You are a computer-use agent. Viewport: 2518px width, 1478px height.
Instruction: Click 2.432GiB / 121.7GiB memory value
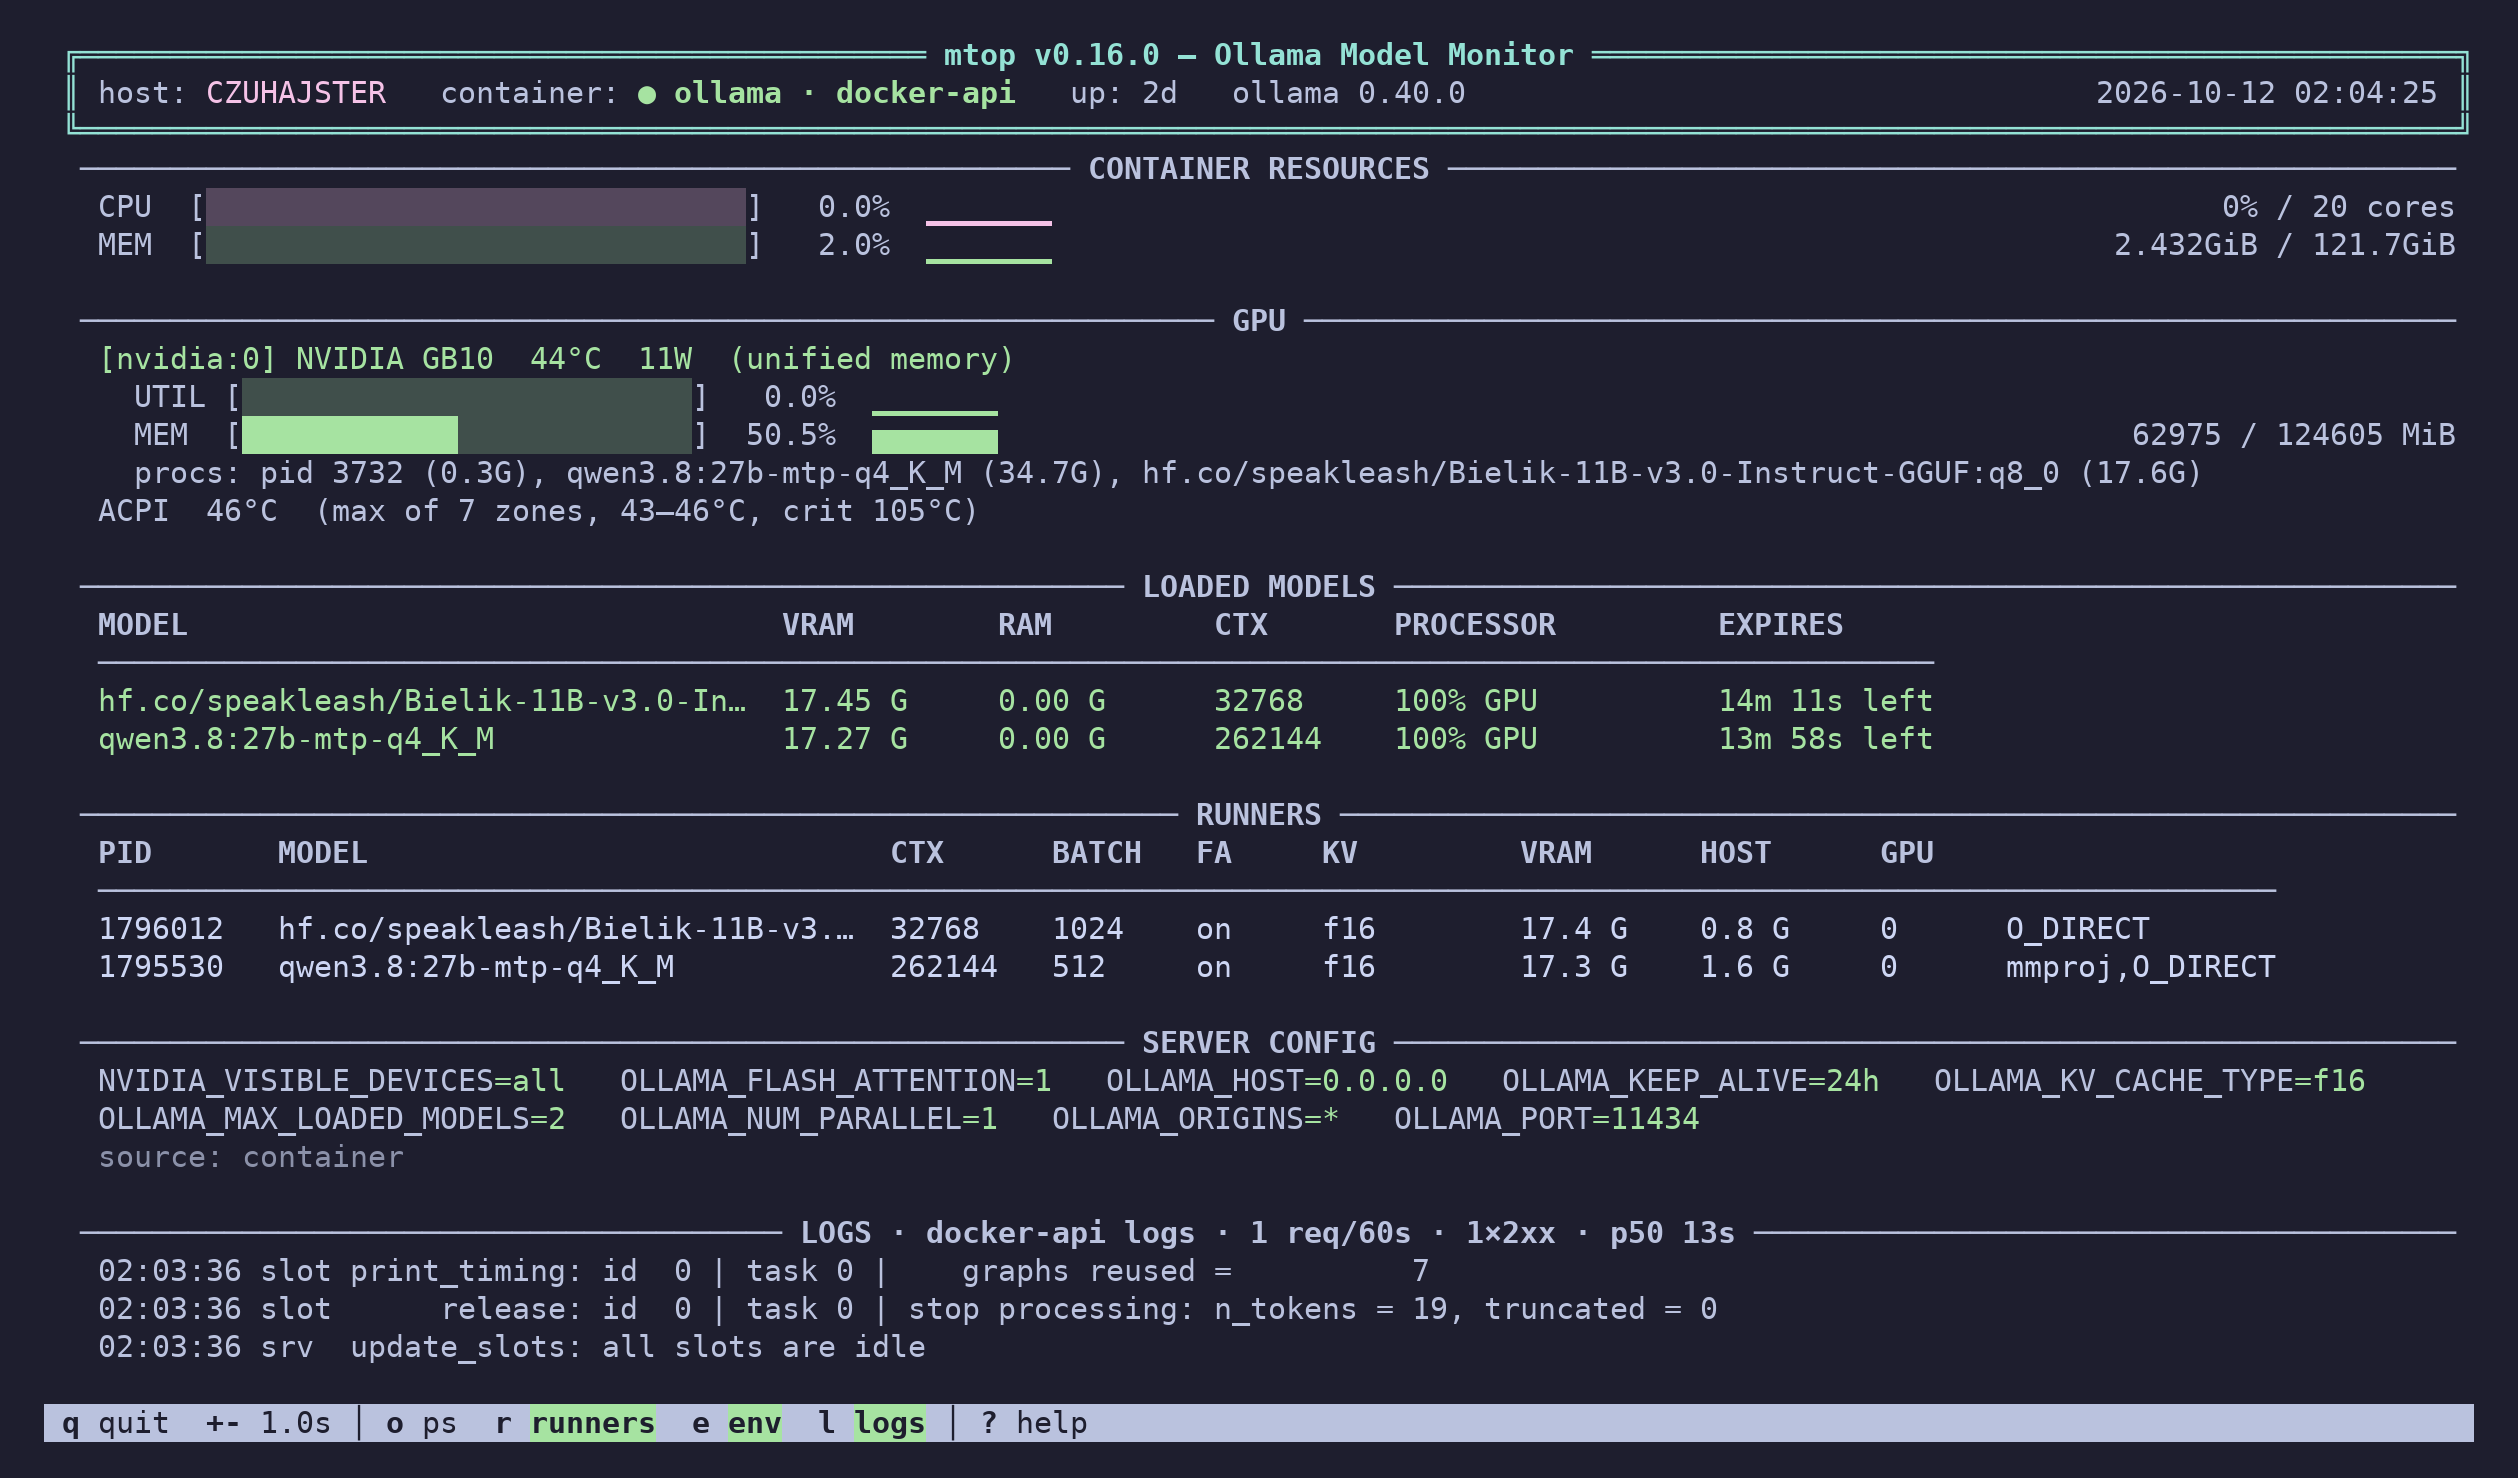click(x=2284, y=245)
